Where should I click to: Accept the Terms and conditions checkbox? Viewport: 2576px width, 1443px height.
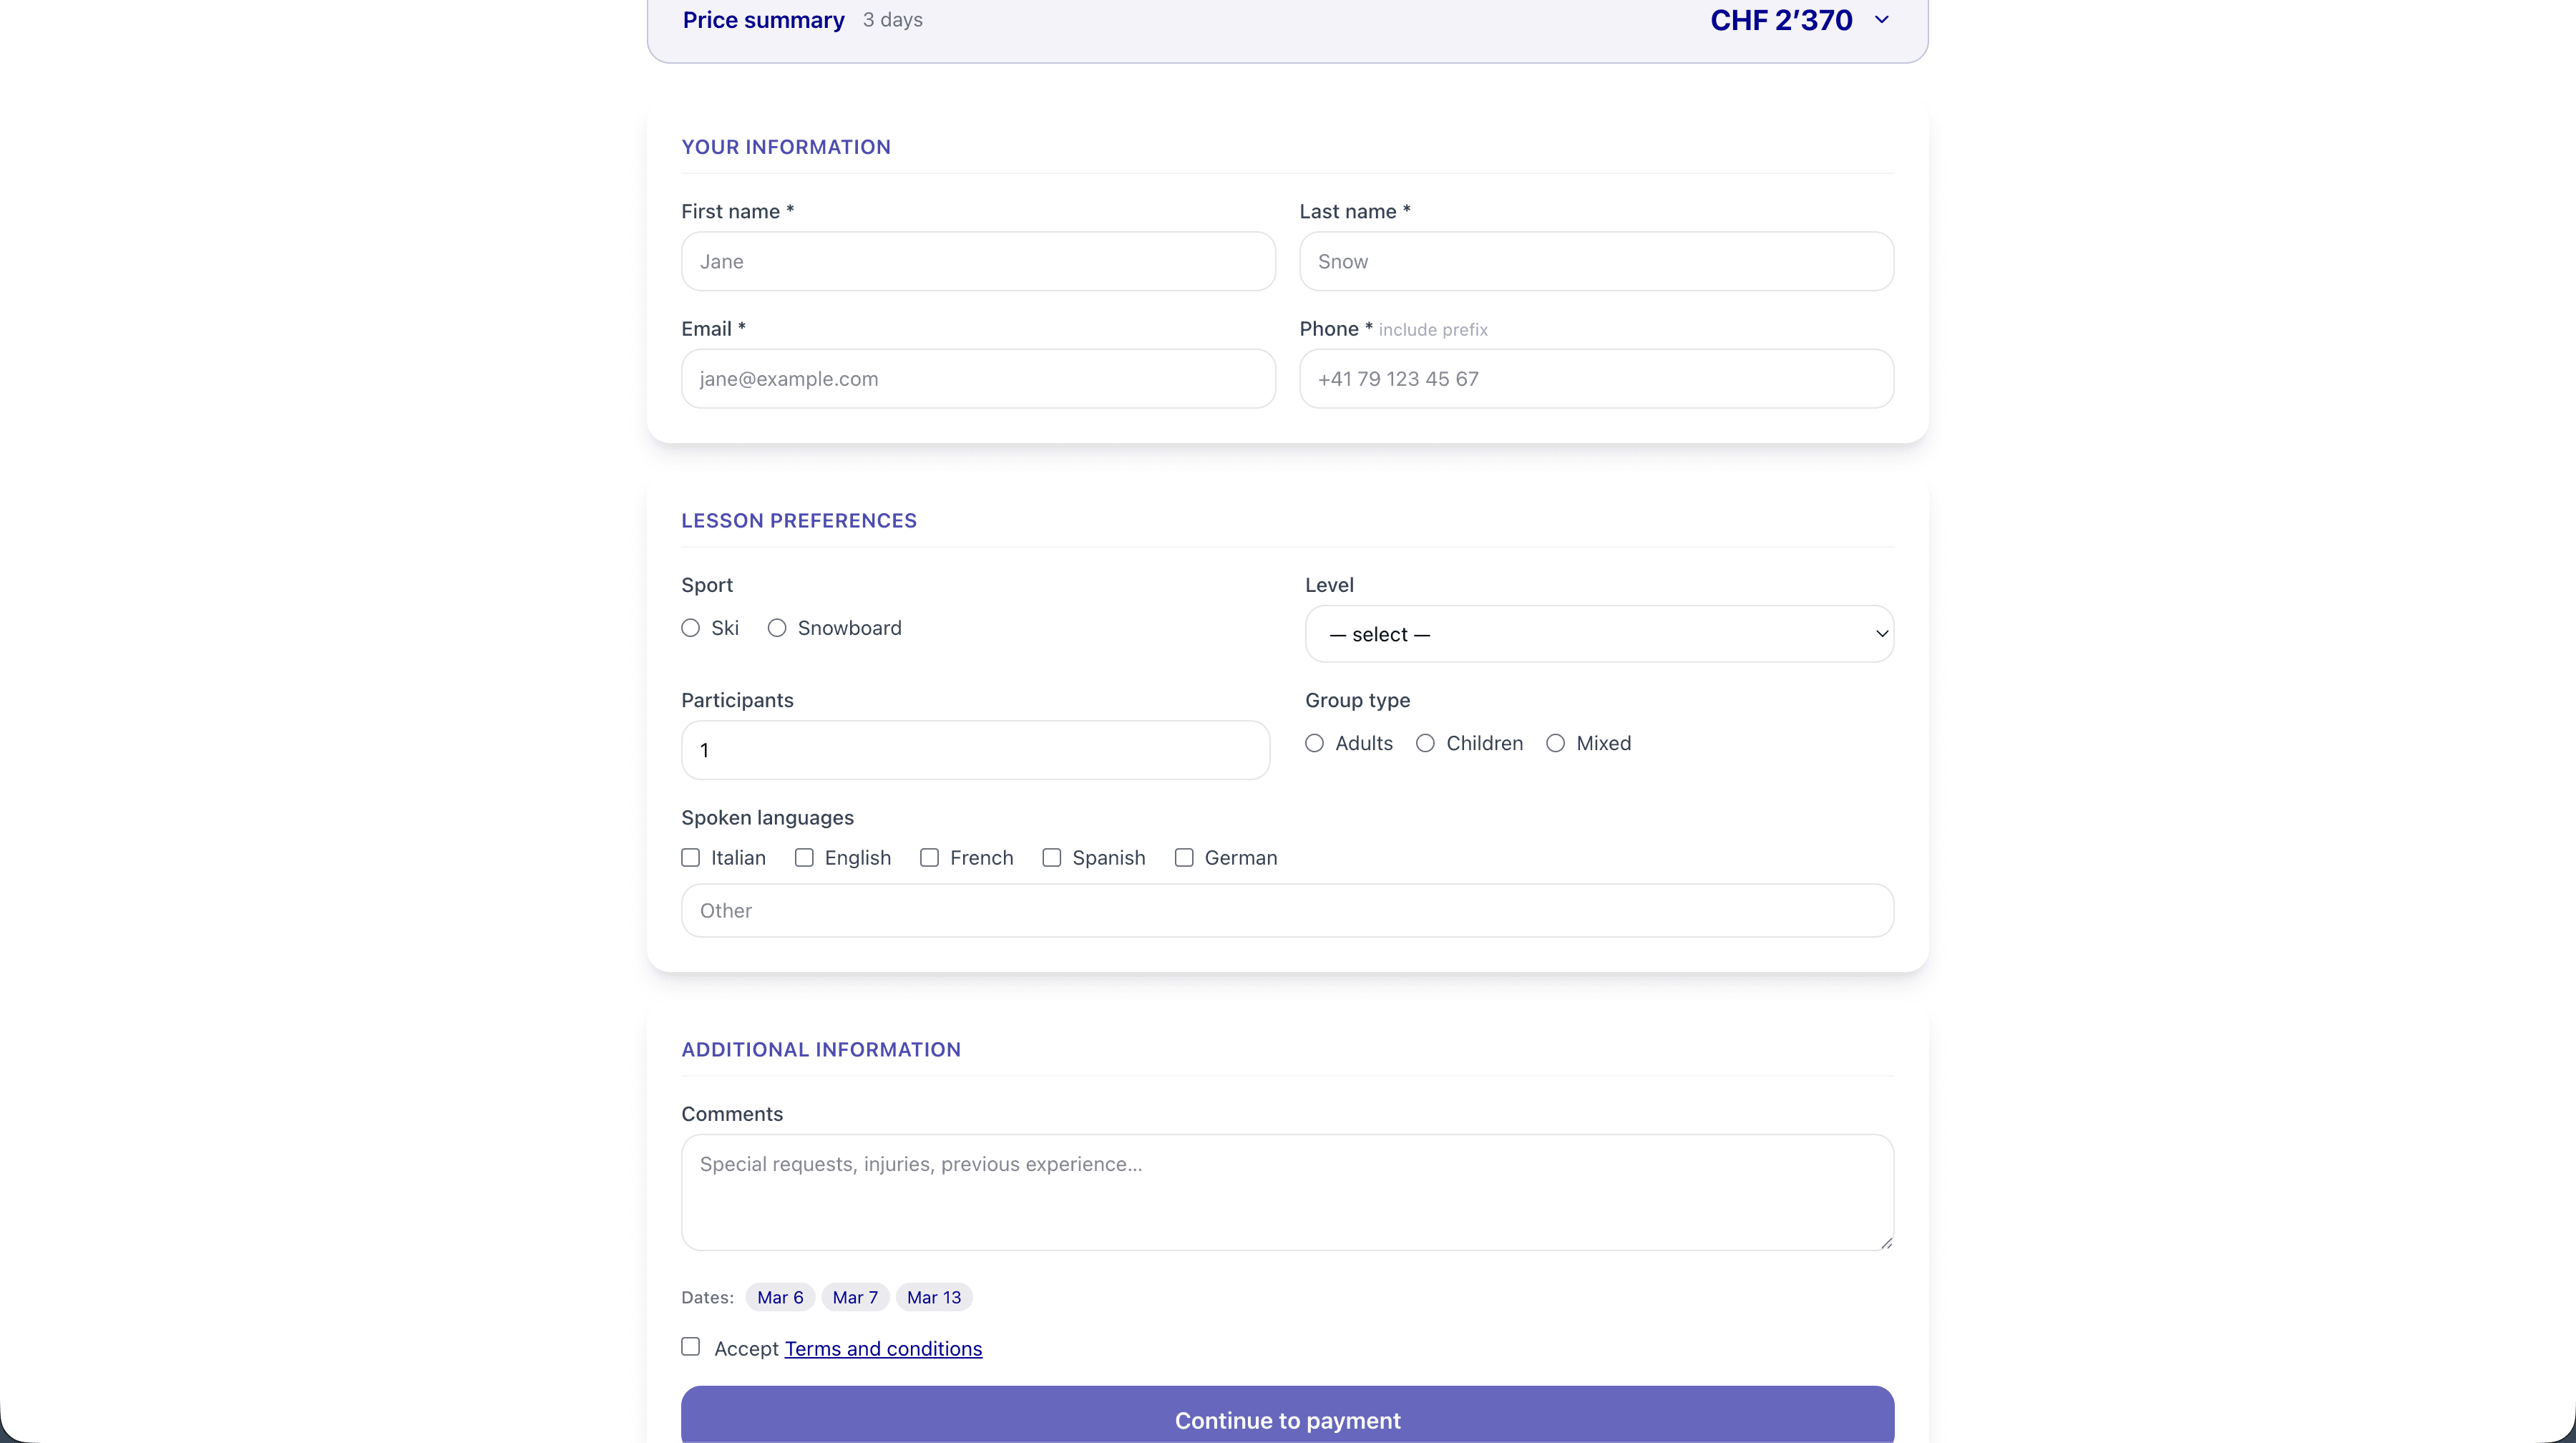click(690, 1347)
